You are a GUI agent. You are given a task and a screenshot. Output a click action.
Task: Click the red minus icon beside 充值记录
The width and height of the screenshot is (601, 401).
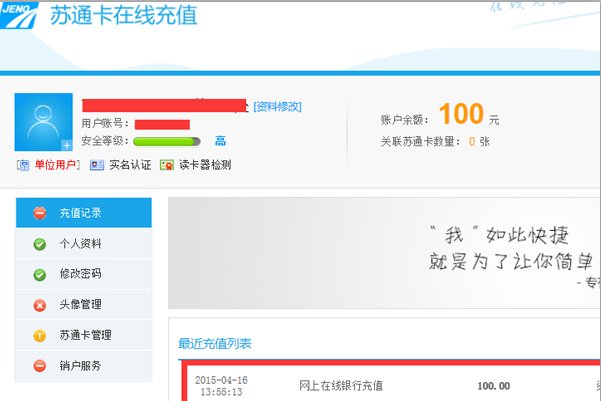(x=40, y=213)
